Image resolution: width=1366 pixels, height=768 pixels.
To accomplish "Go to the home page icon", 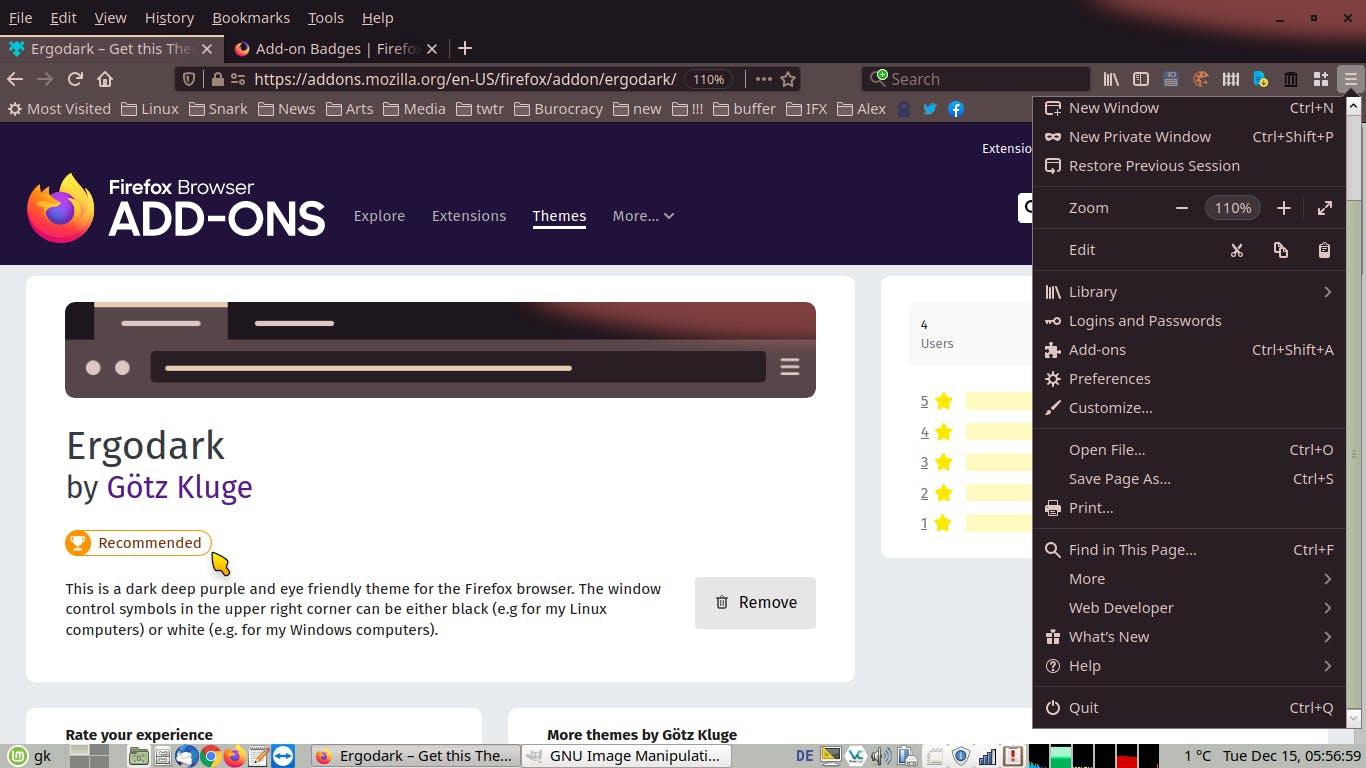I will pyautogui.click(x=105, y=79).
